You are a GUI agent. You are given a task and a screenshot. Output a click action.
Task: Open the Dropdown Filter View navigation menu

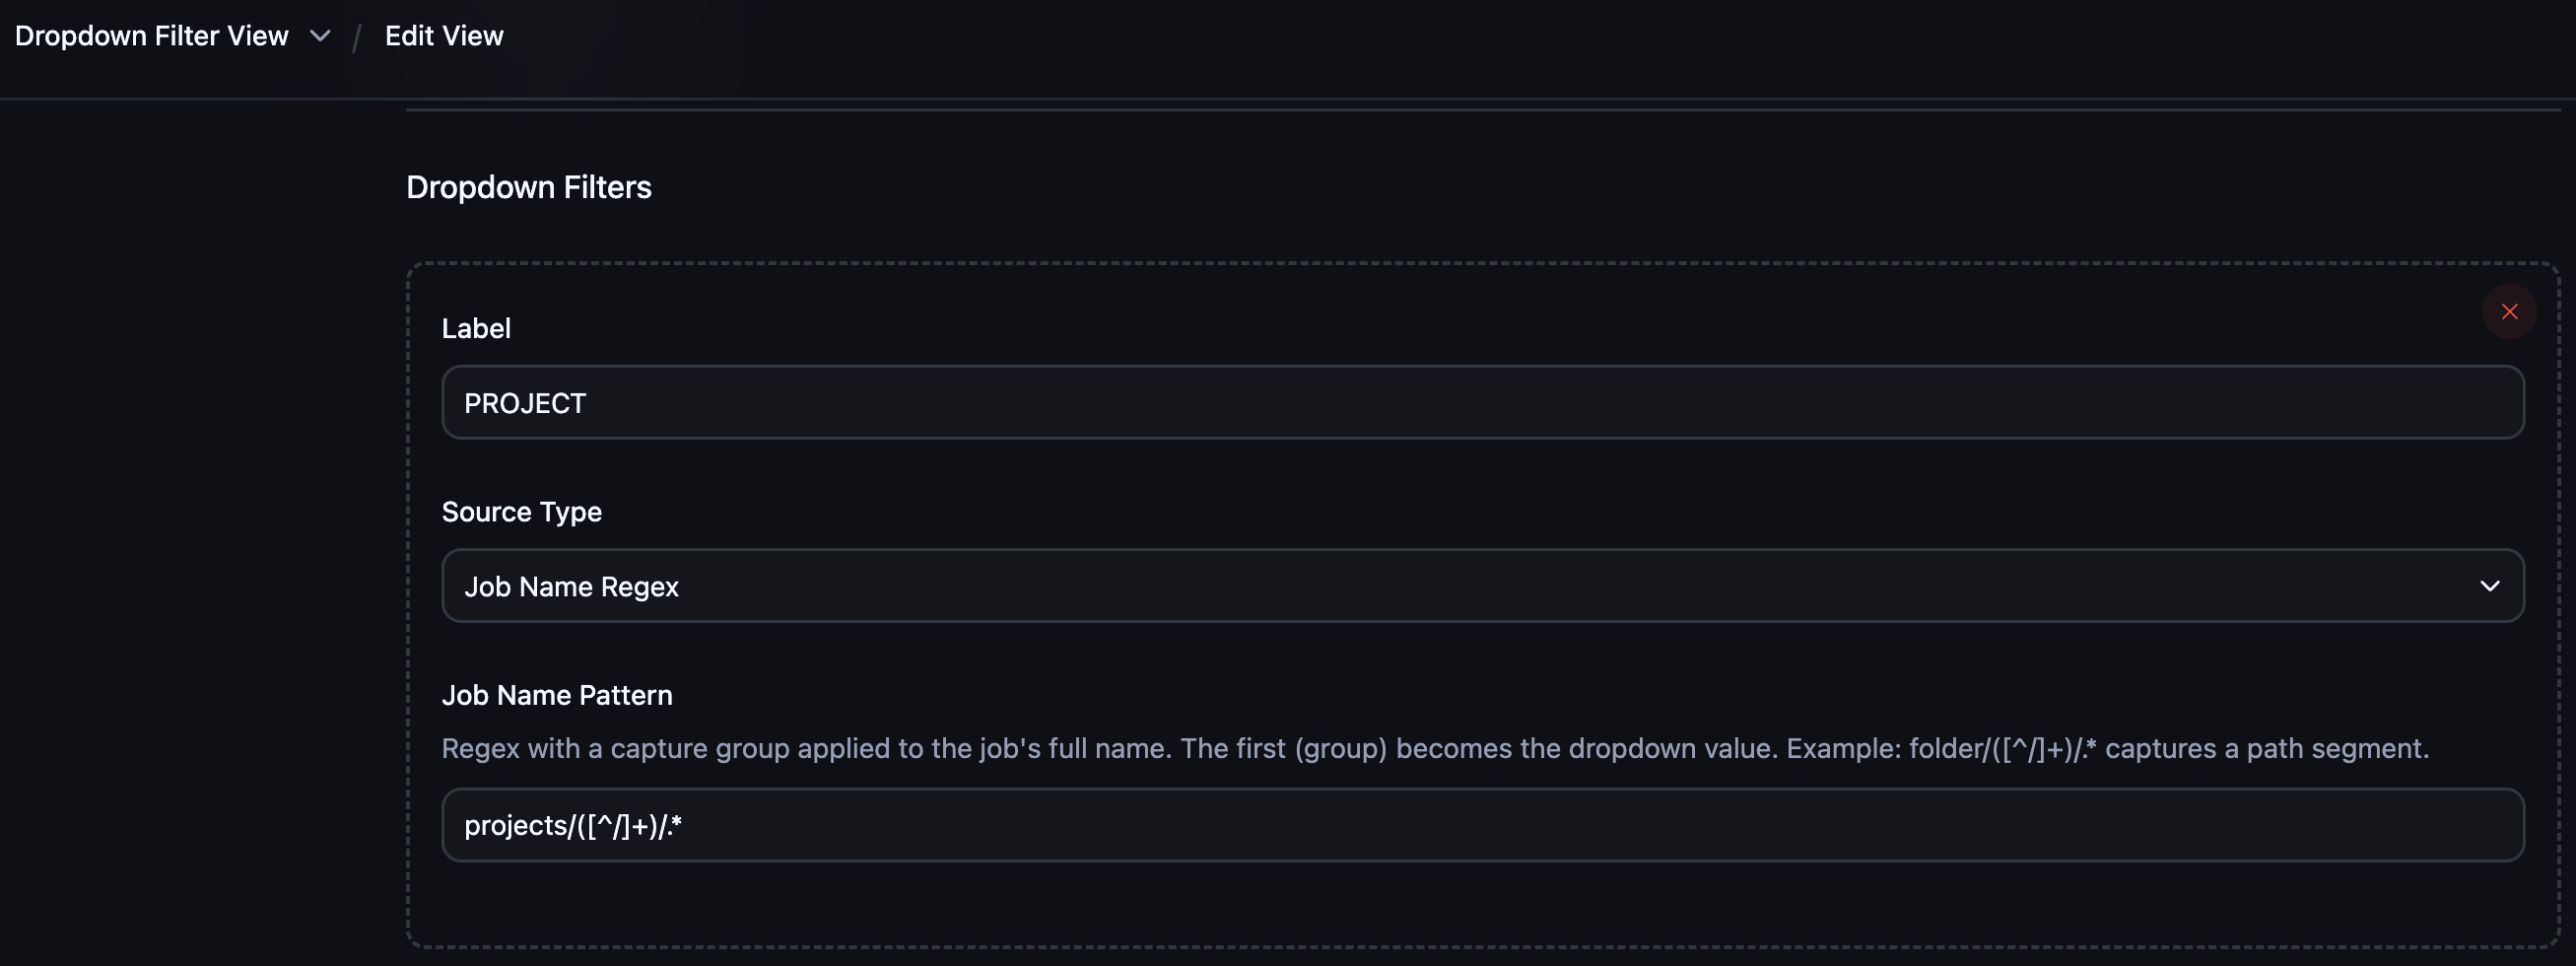150,35
